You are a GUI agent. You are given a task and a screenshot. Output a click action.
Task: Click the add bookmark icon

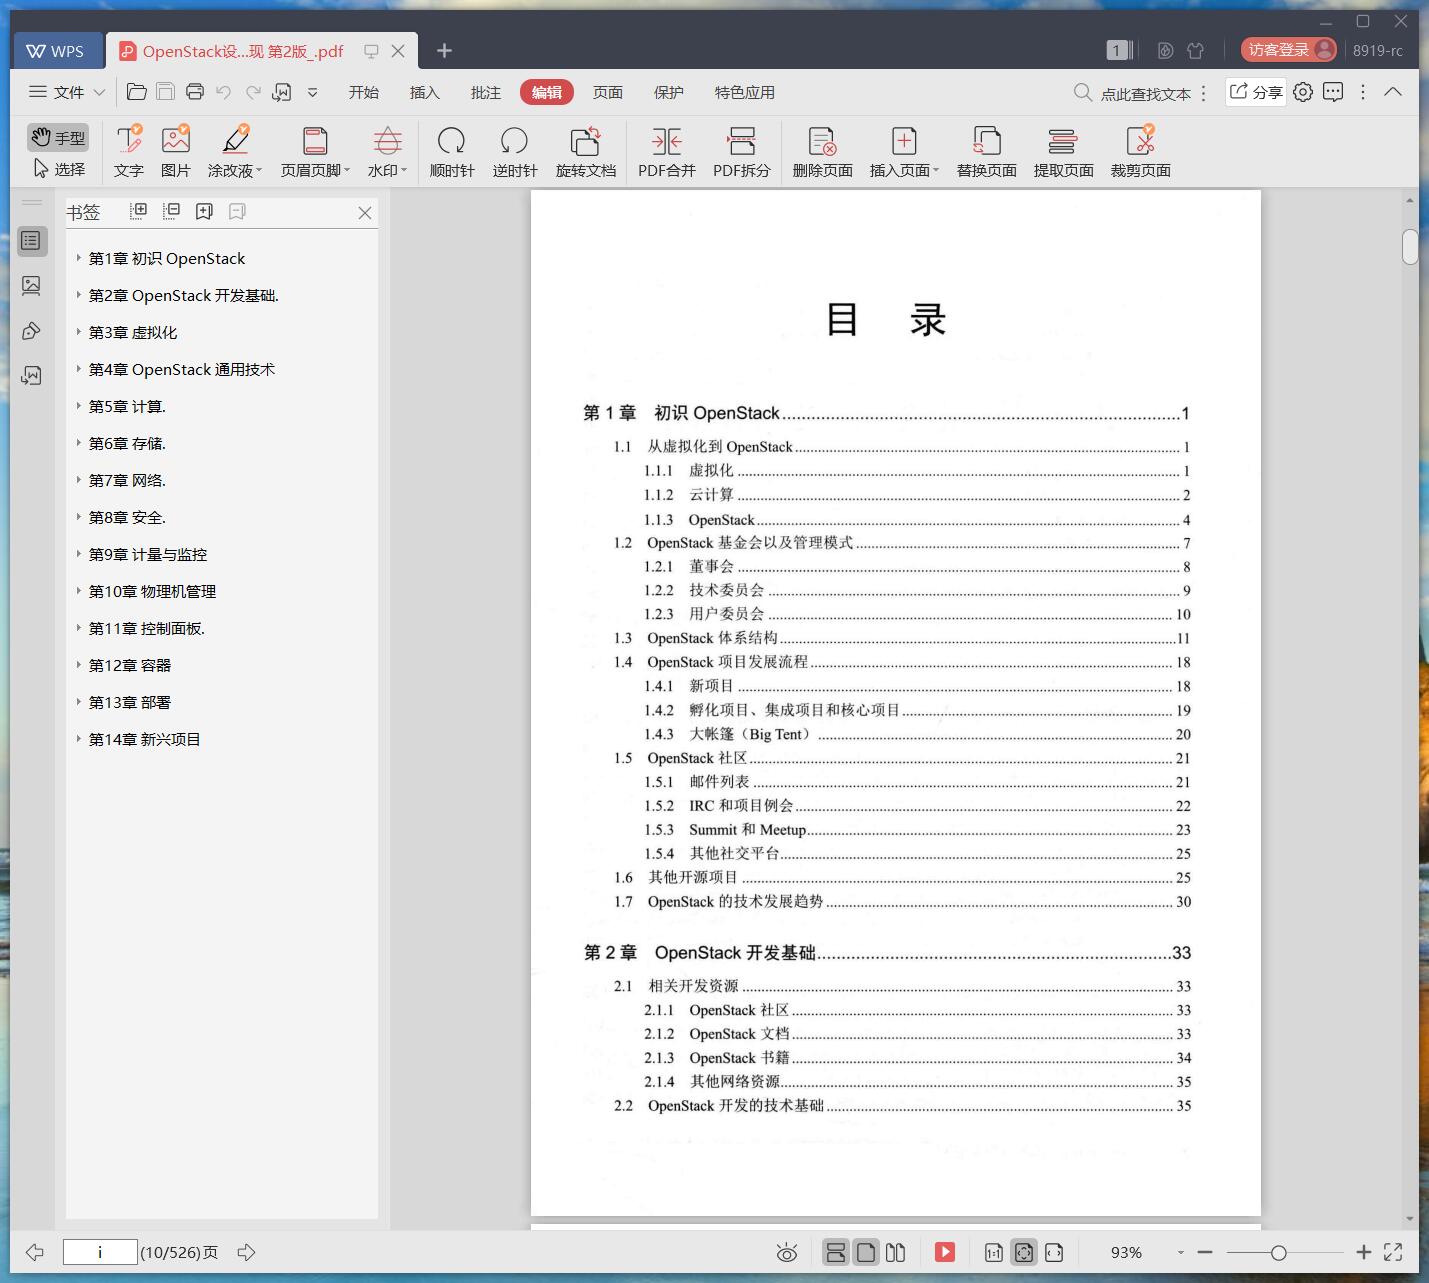(204, 211)
